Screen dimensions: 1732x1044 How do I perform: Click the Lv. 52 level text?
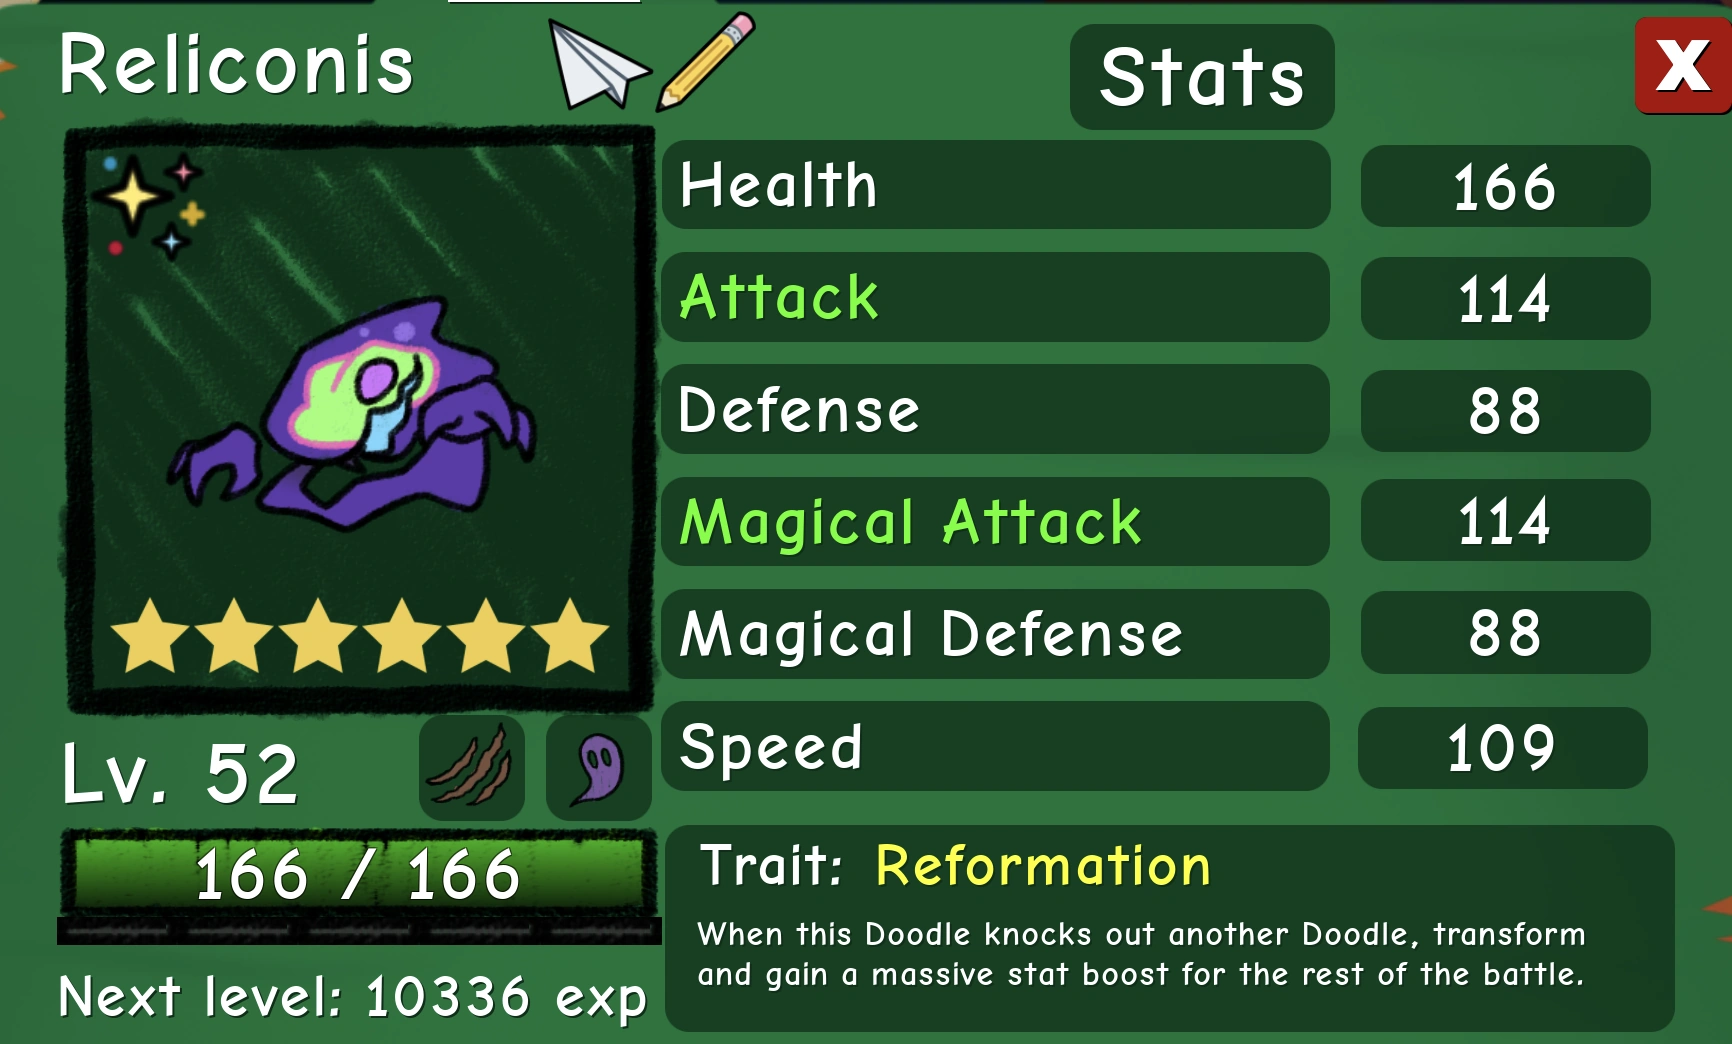click(180, 774)
